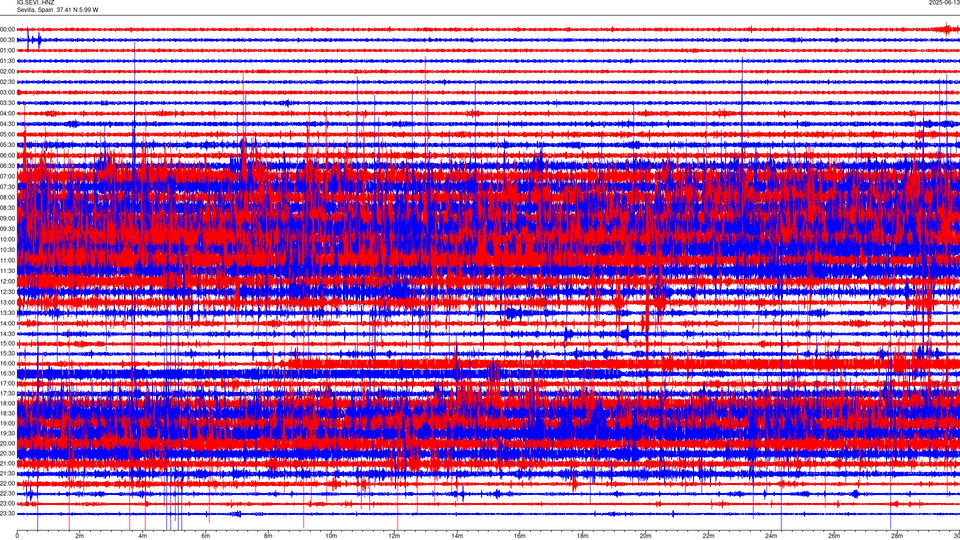Select the 01:30 time row label
The height and width of the screenshot is (540, 960).
click(x=7, y=61)
